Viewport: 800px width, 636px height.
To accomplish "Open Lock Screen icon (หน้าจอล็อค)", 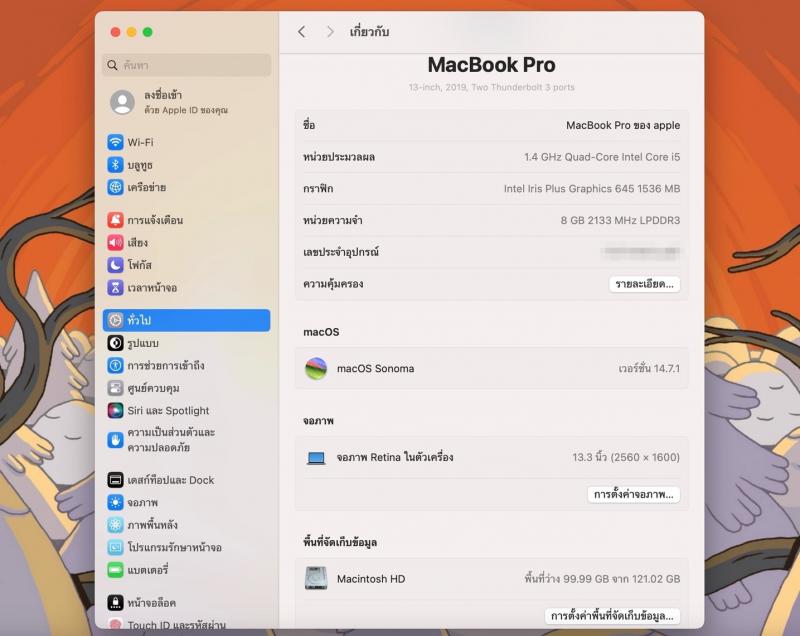I will pyautogui.click(x=115, y=602).
